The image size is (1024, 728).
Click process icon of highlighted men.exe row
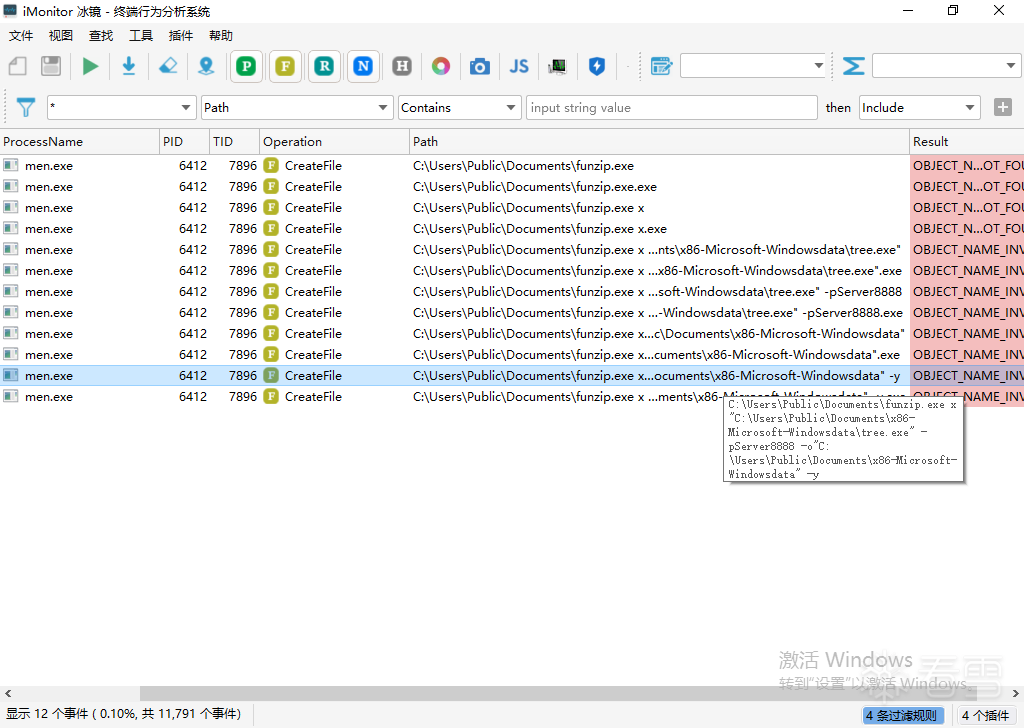tap(10, 375)
